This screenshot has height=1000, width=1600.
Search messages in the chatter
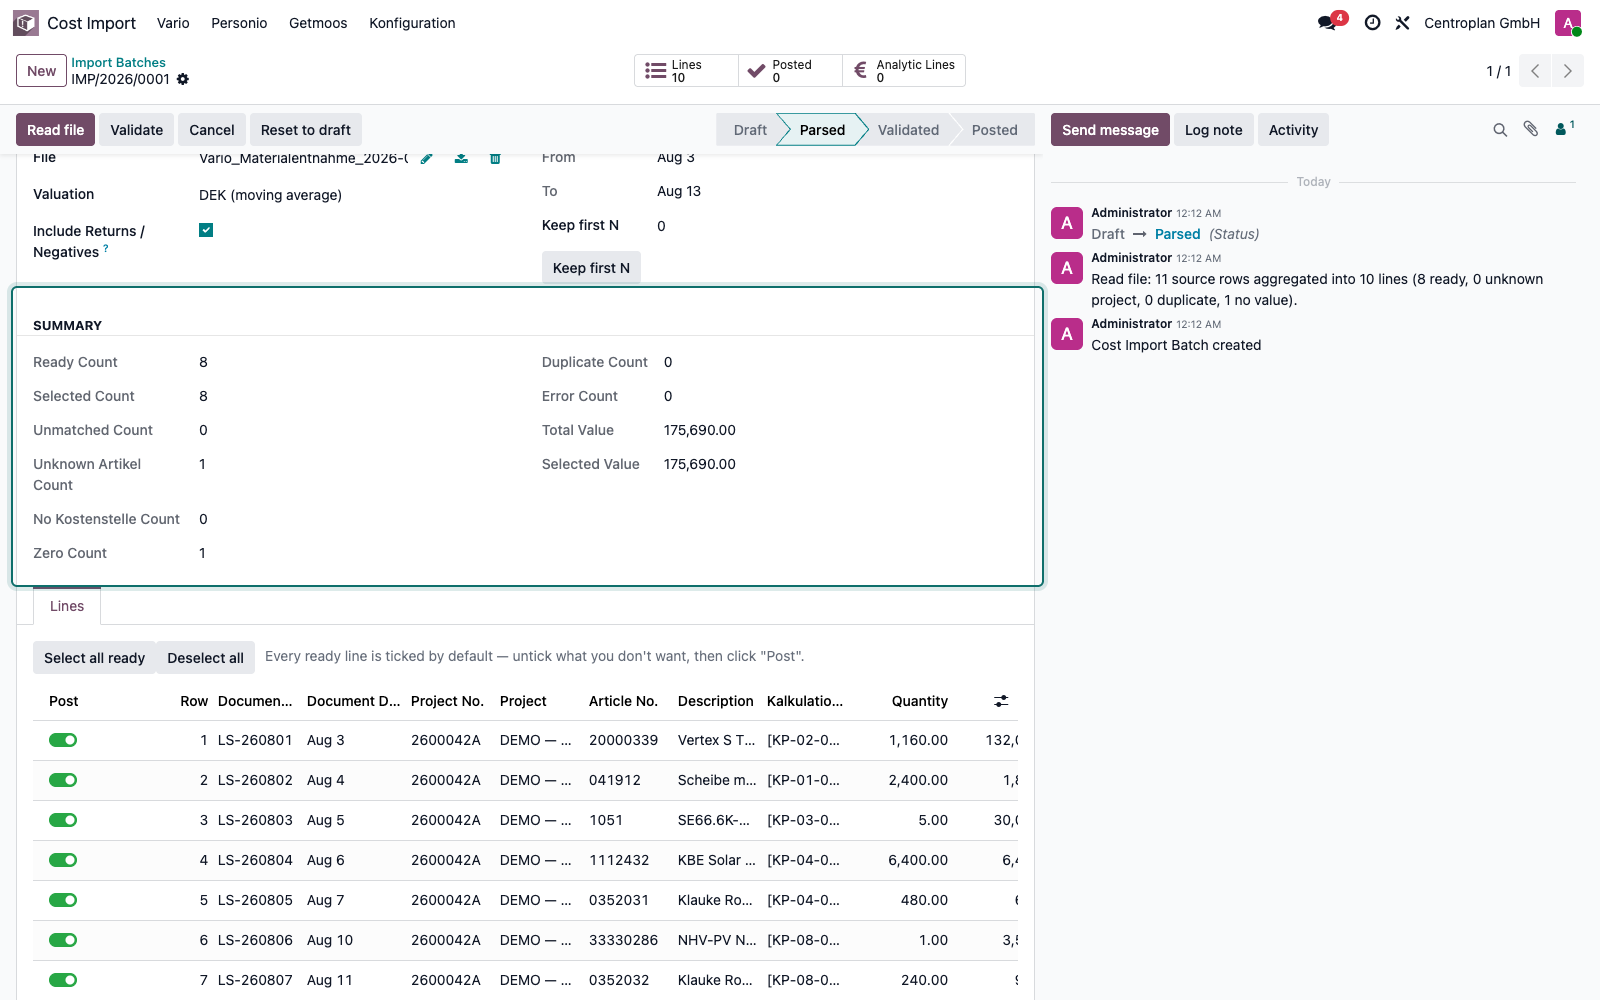click(1500, 130)
